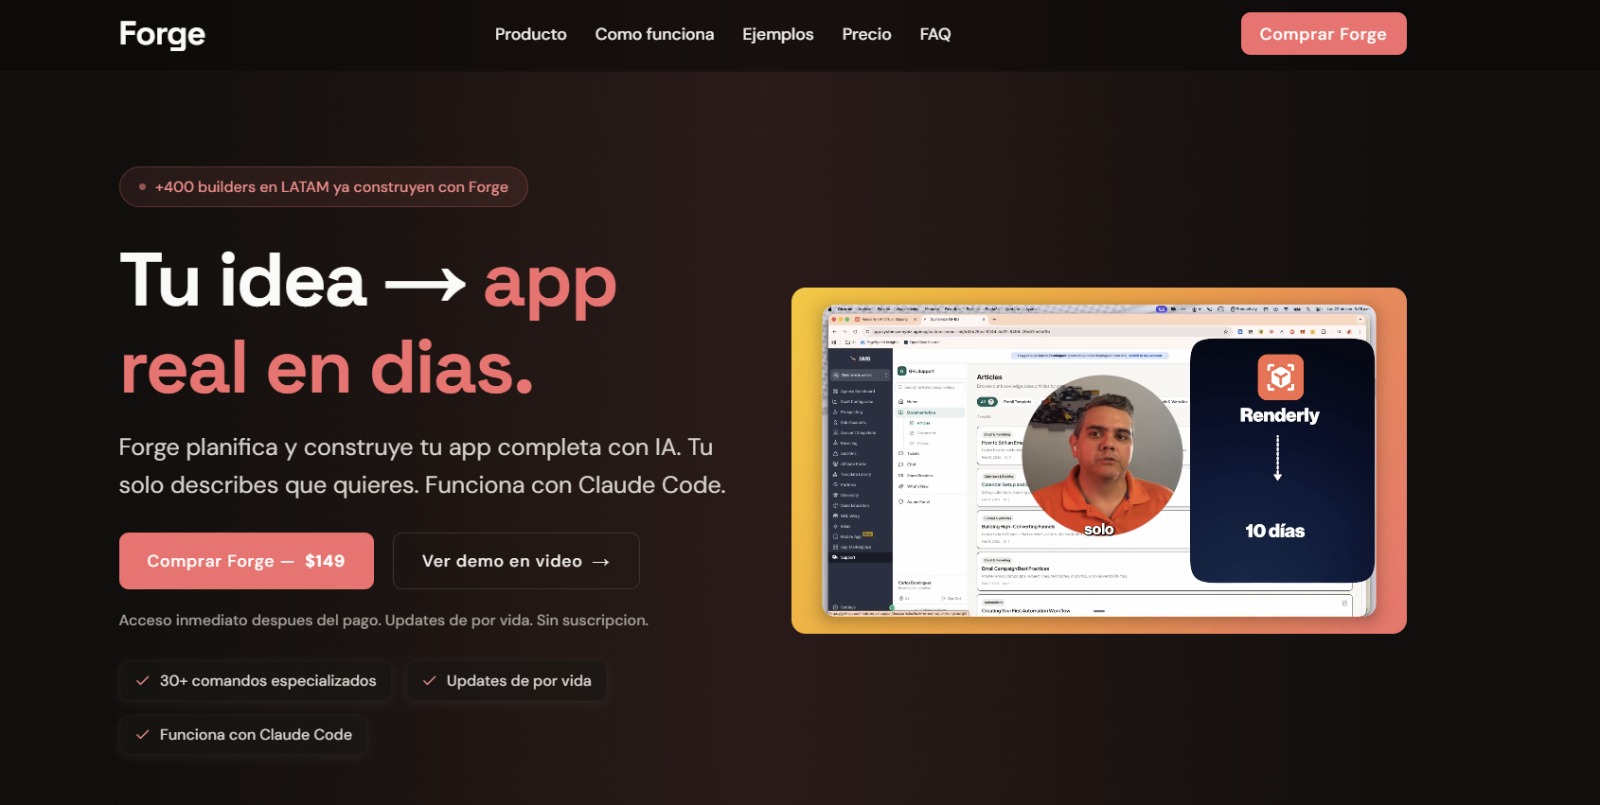1600x805 pixels.
Task: Click the 'Renderly' title in the video card
Action: pos(1280,415)
